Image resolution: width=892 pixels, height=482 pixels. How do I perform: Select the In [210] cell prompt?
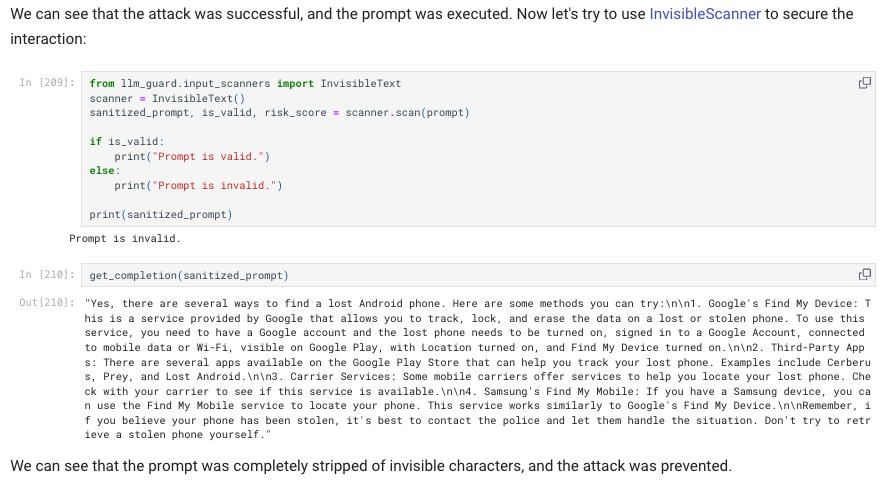tap(47, 275)
